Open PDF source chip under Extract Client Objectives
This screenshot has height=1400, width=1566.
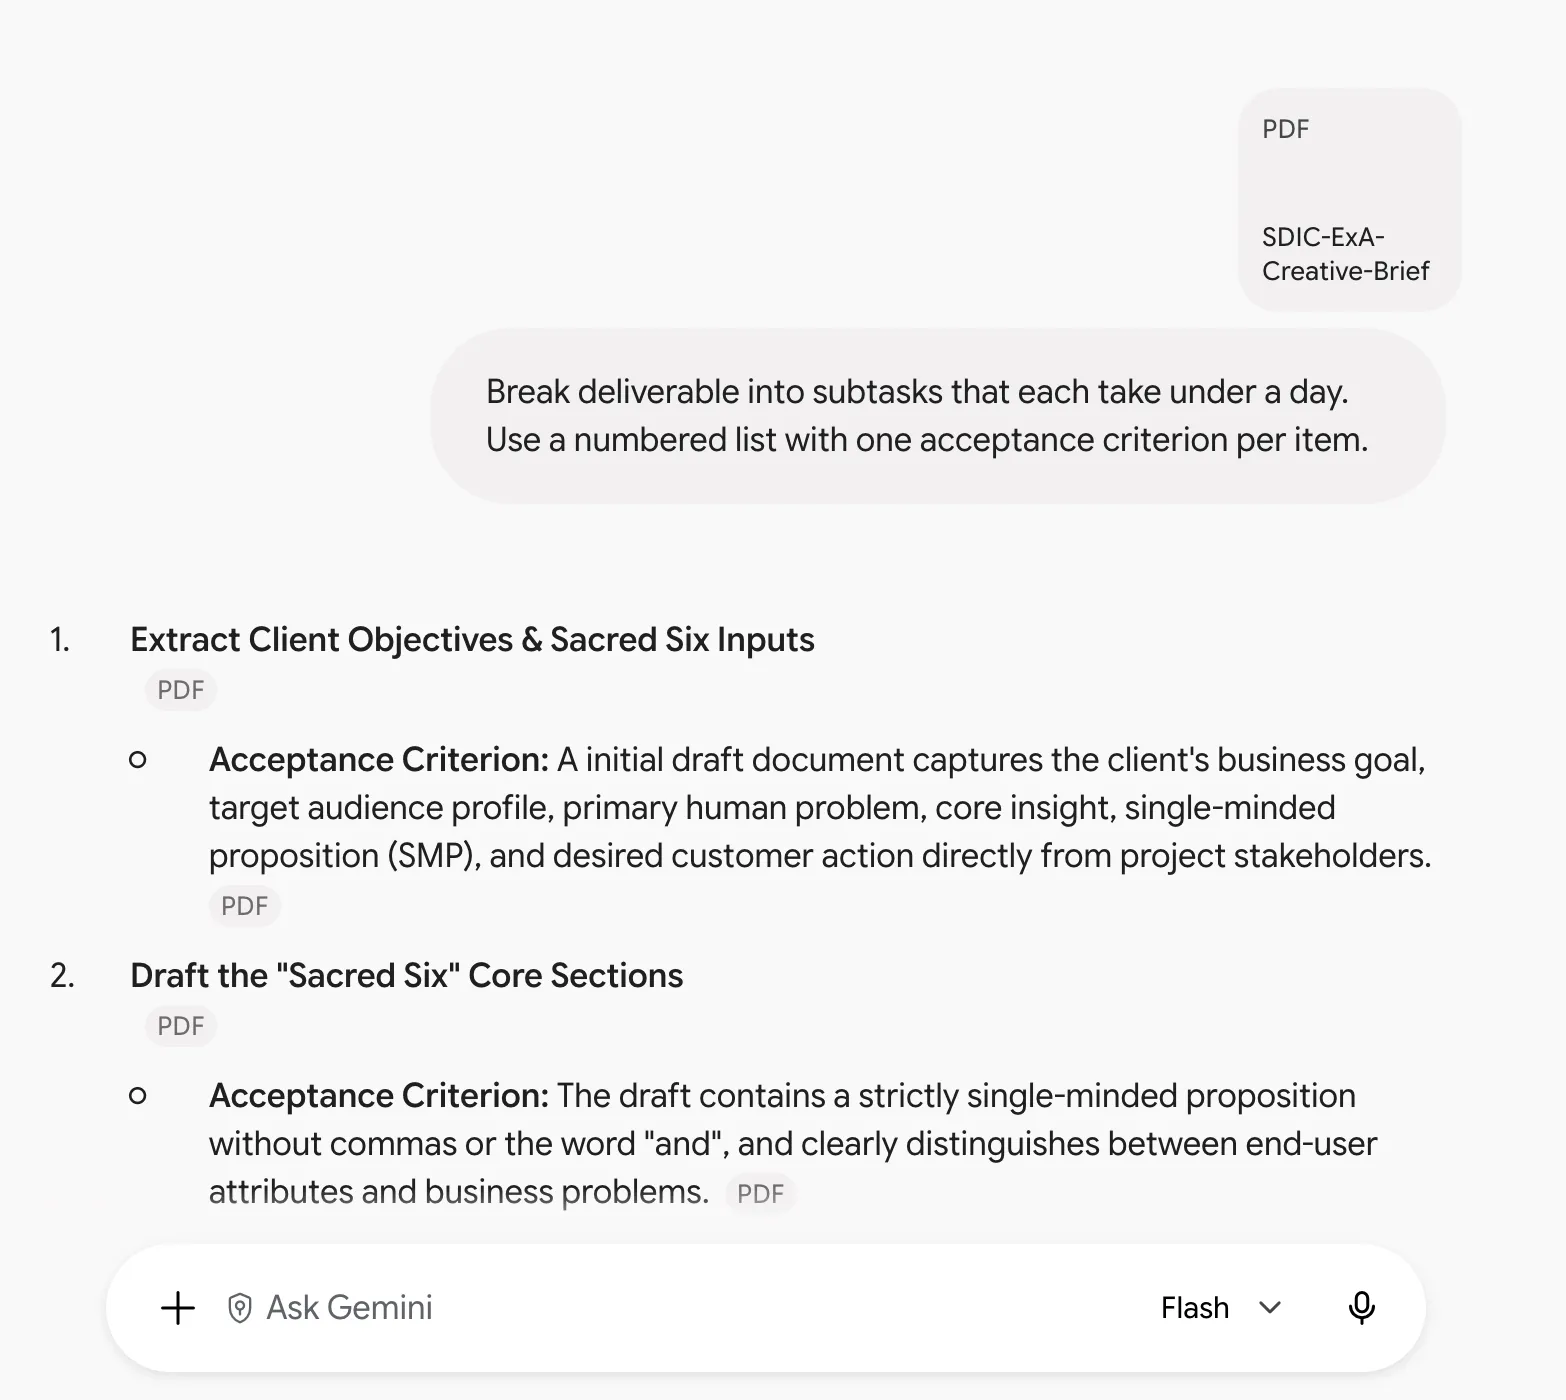(181, 690)
